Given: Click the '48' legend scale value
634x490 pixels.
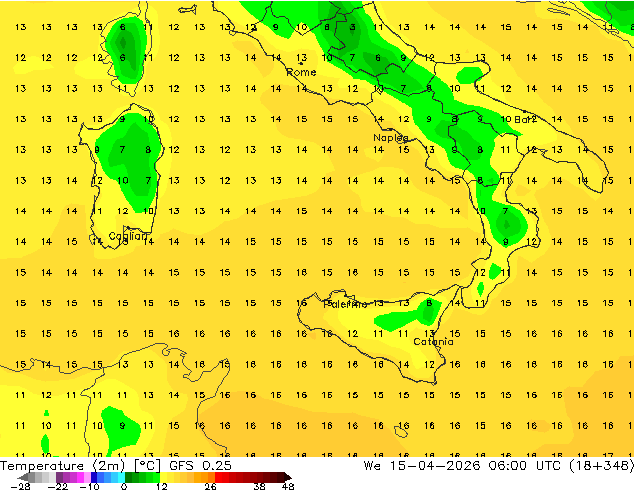Looking at the screenshot, I should click(288, 486).
